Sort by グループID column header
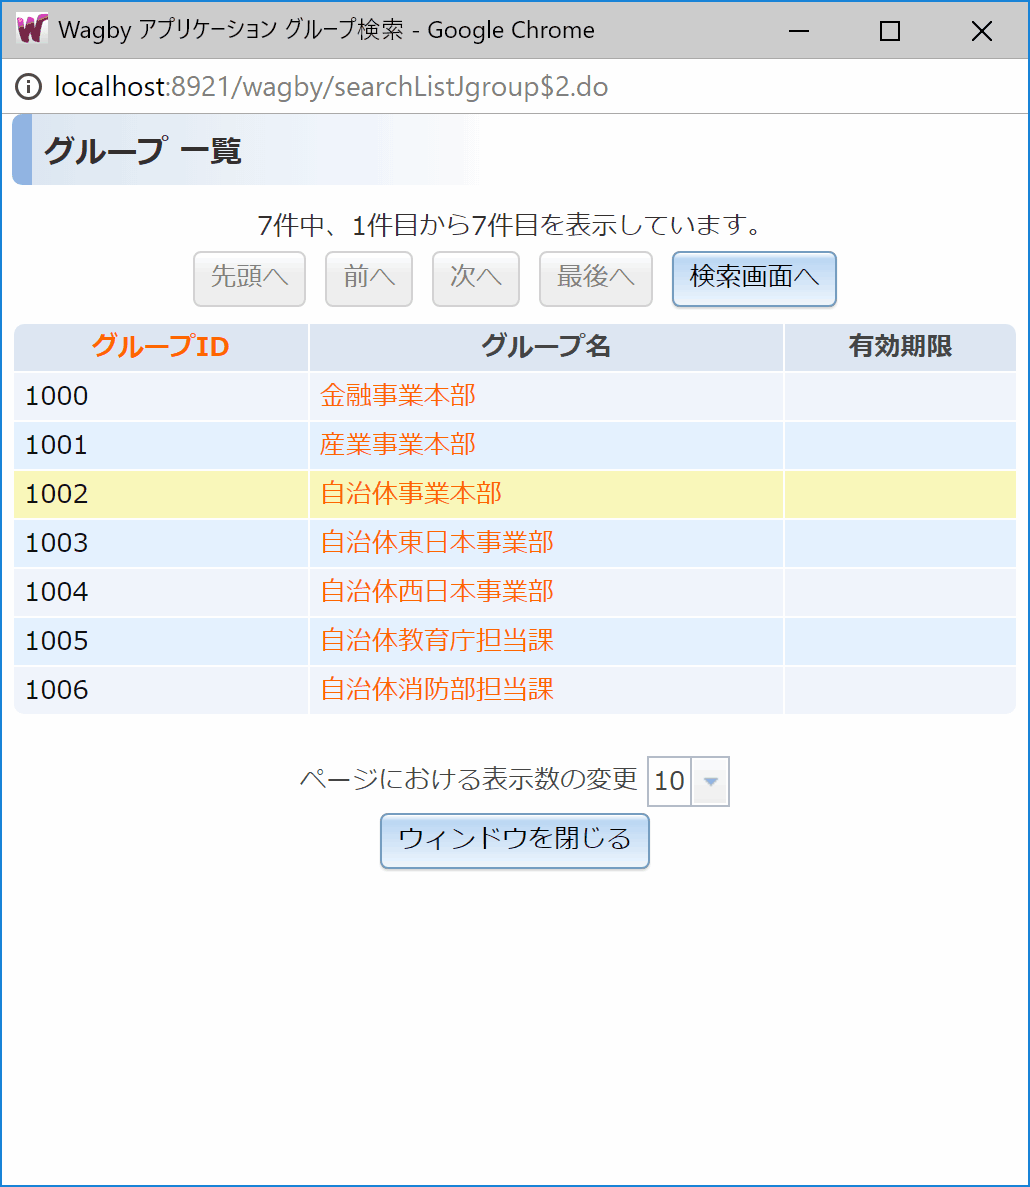Image resolution: width=1030 pixels, height=1187 pixels. tap(160, 347)
